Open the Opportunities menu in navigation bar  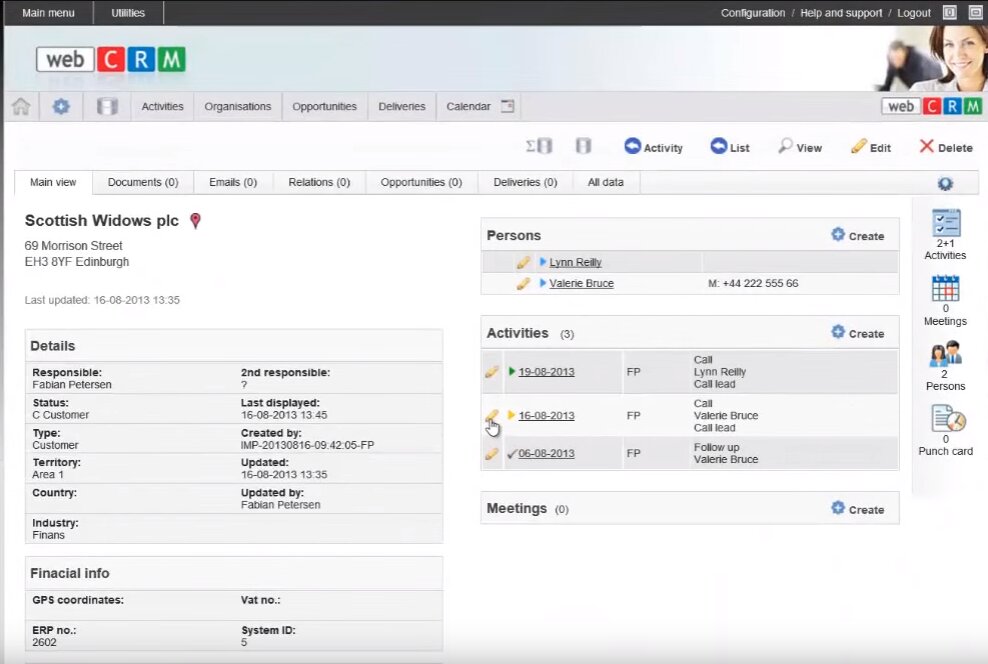pos(324,107)
